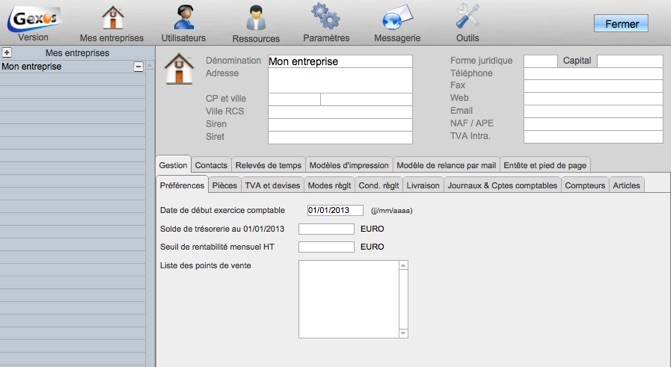The height and width of the screenshot is (367, 671).
Task: Click points de vente scrollbar down arrow
Action: (404, 333)
